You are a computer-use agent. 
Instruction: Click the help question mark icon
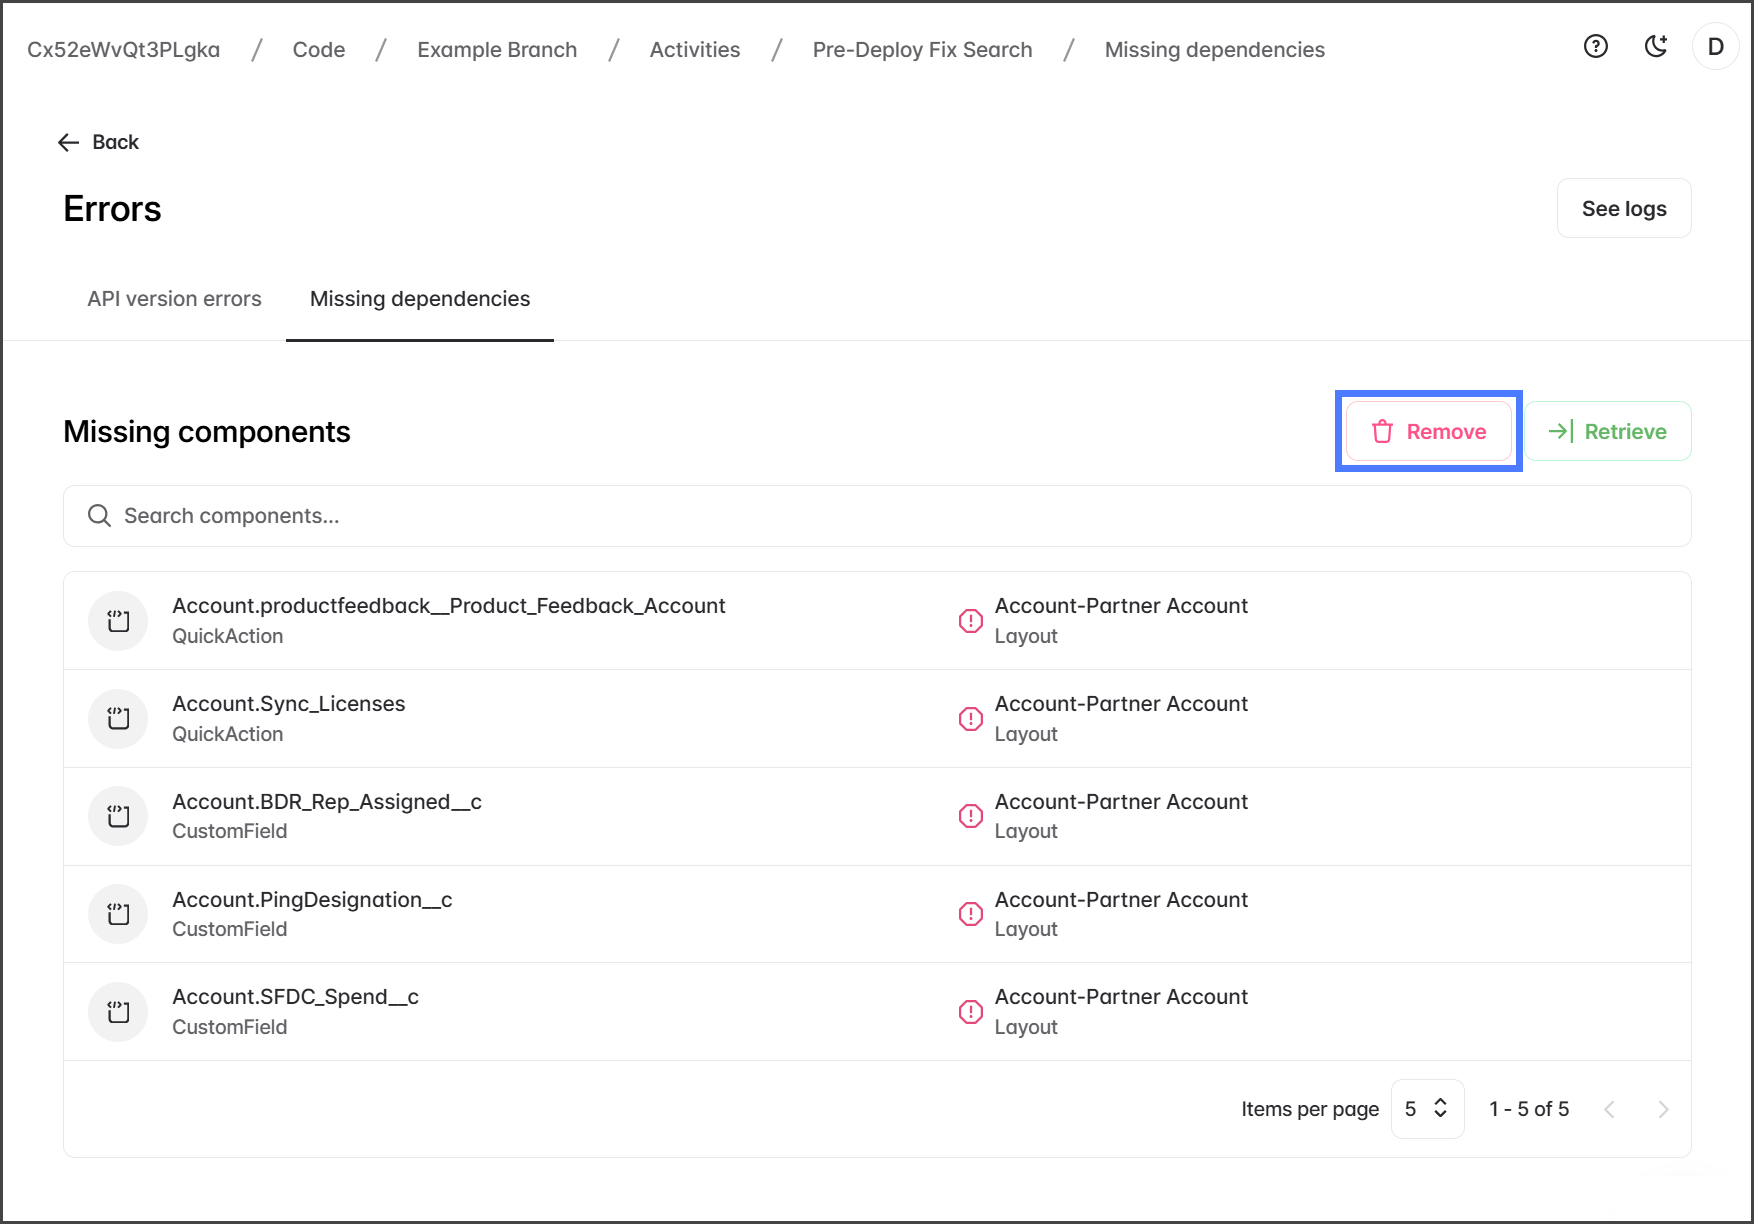click(x=1595, y=47)
